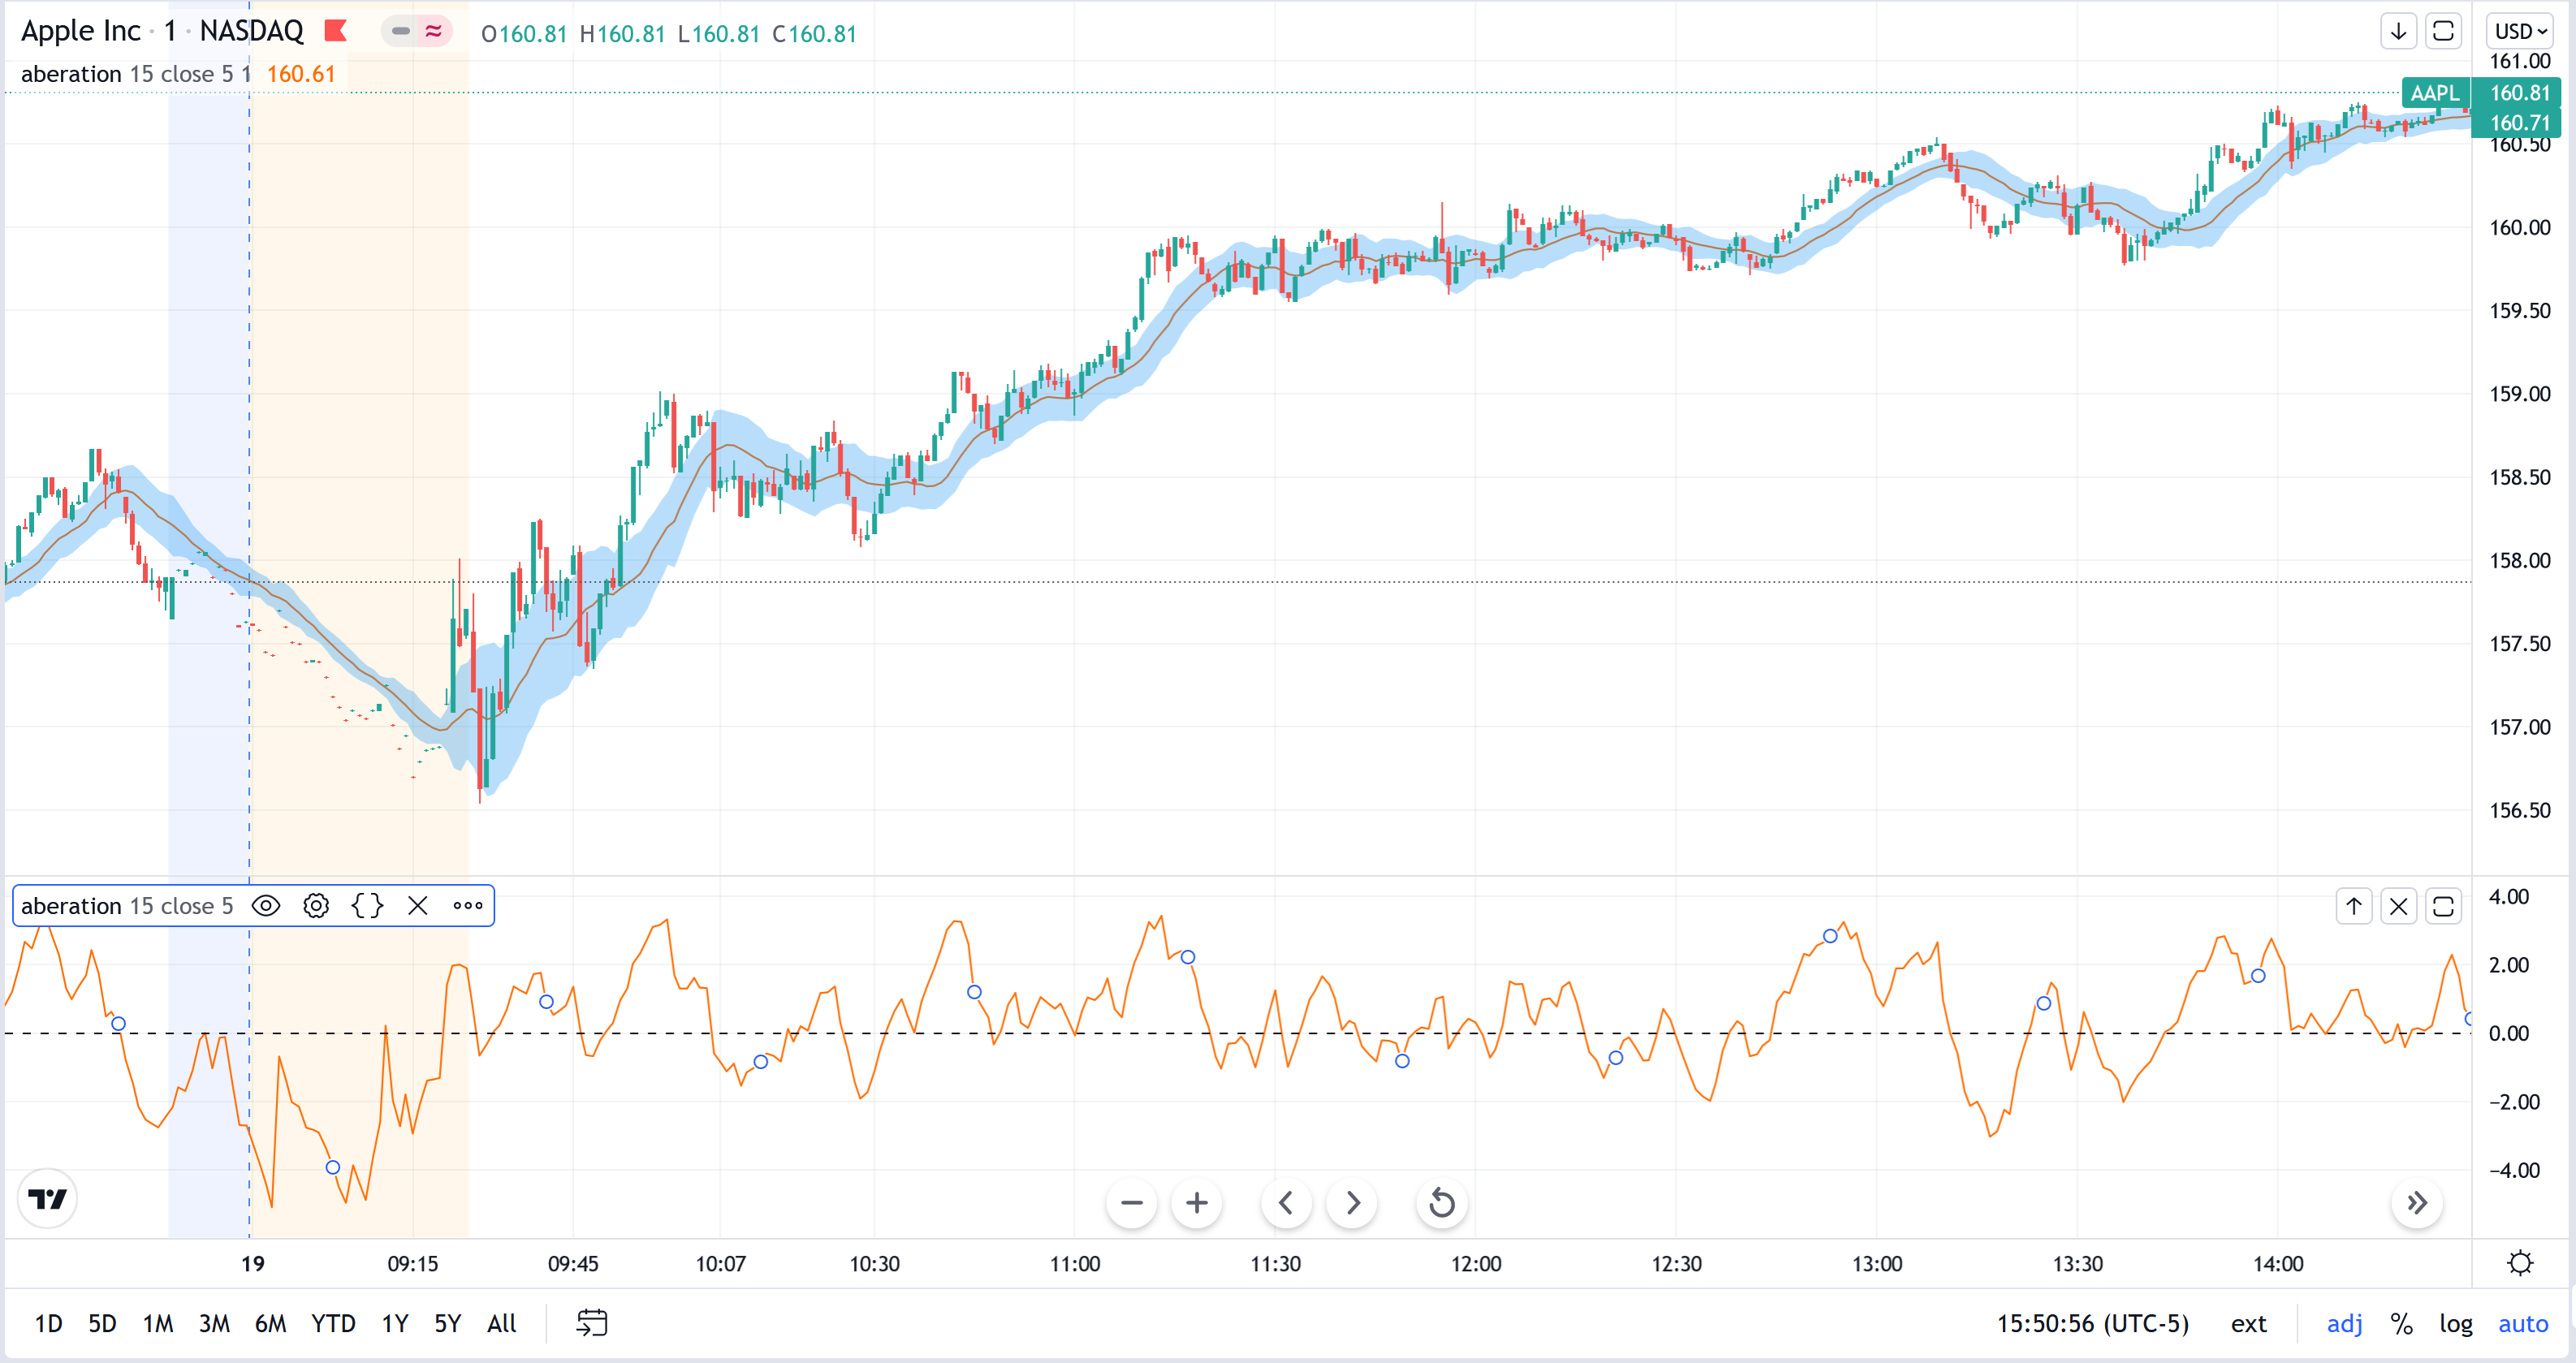Click the NASDAQ exchange label

[x=251, y=31]
